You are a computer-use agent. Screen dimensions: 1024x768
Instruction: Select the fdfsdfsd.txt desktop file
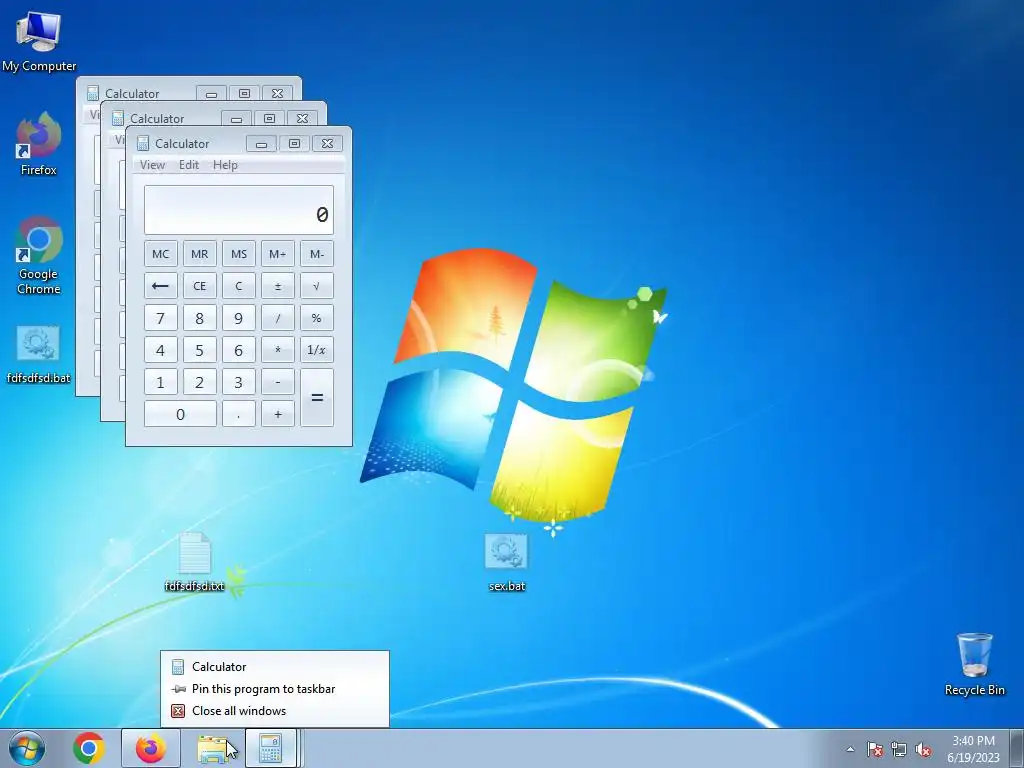pos(195,562)
